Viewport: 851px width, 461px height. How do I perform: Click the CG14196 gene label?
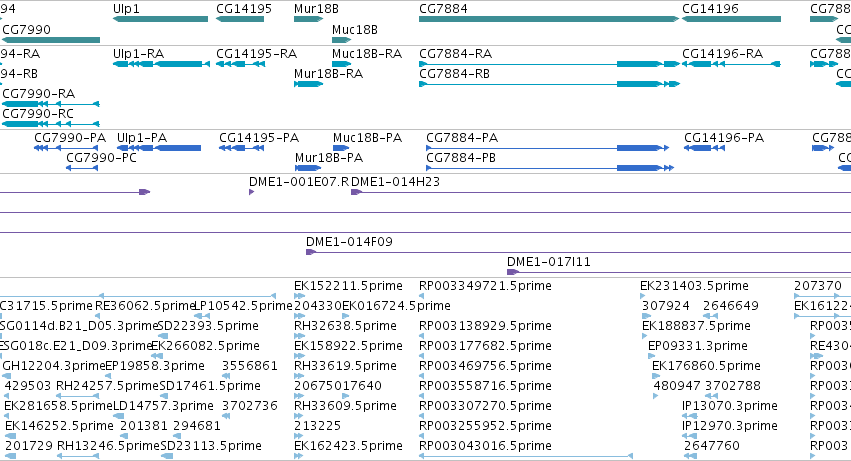710,9
